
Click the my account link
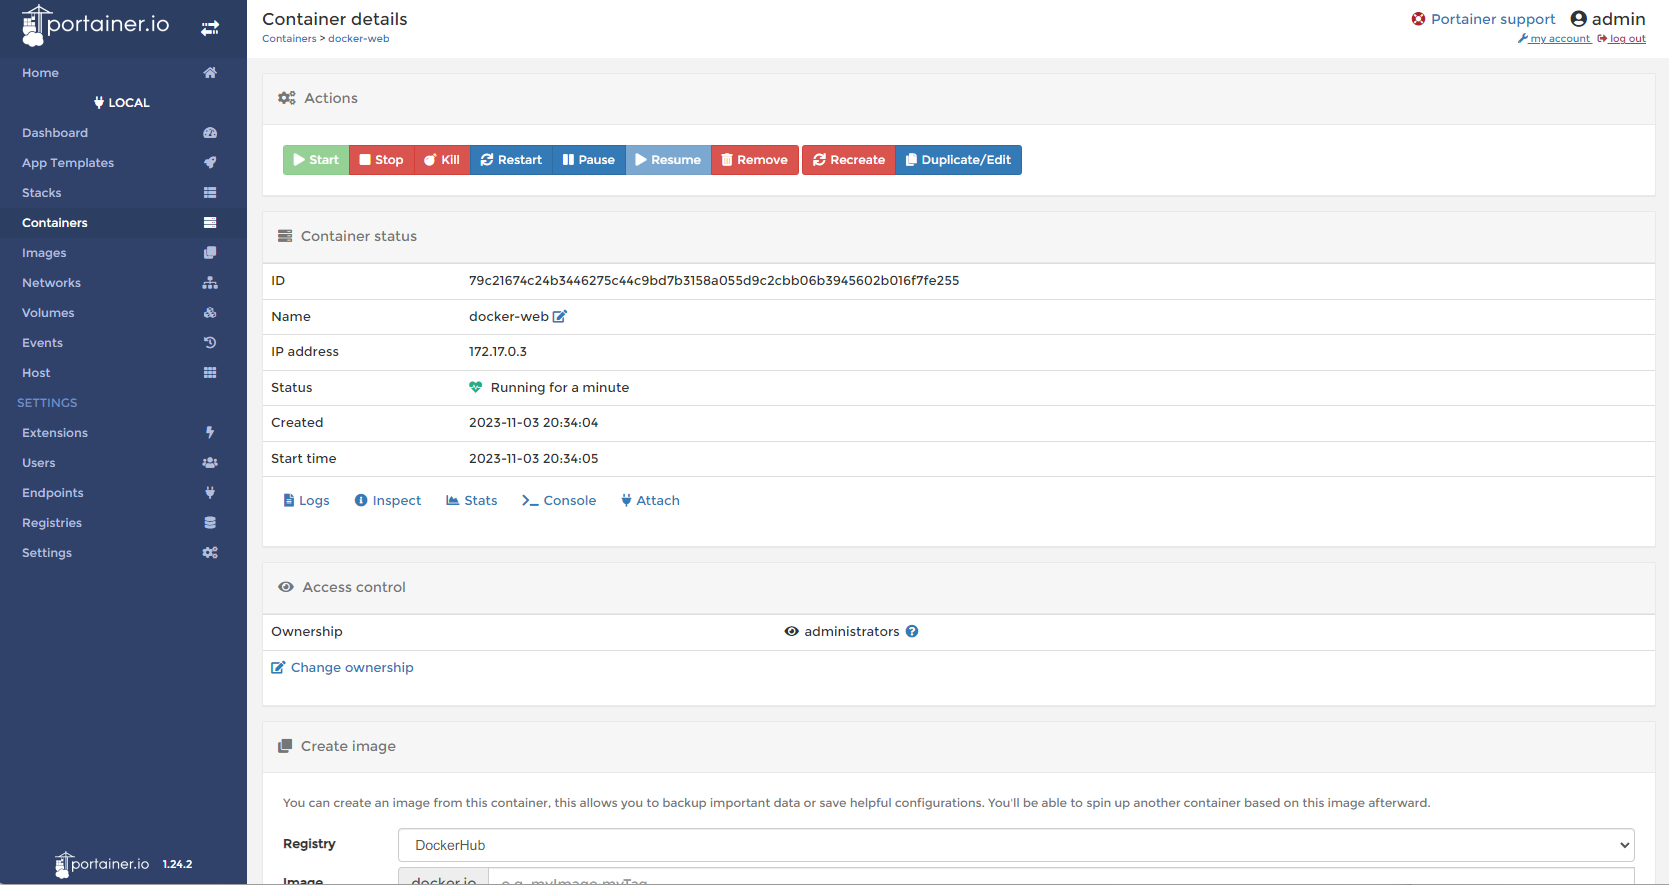point(1555,39)
